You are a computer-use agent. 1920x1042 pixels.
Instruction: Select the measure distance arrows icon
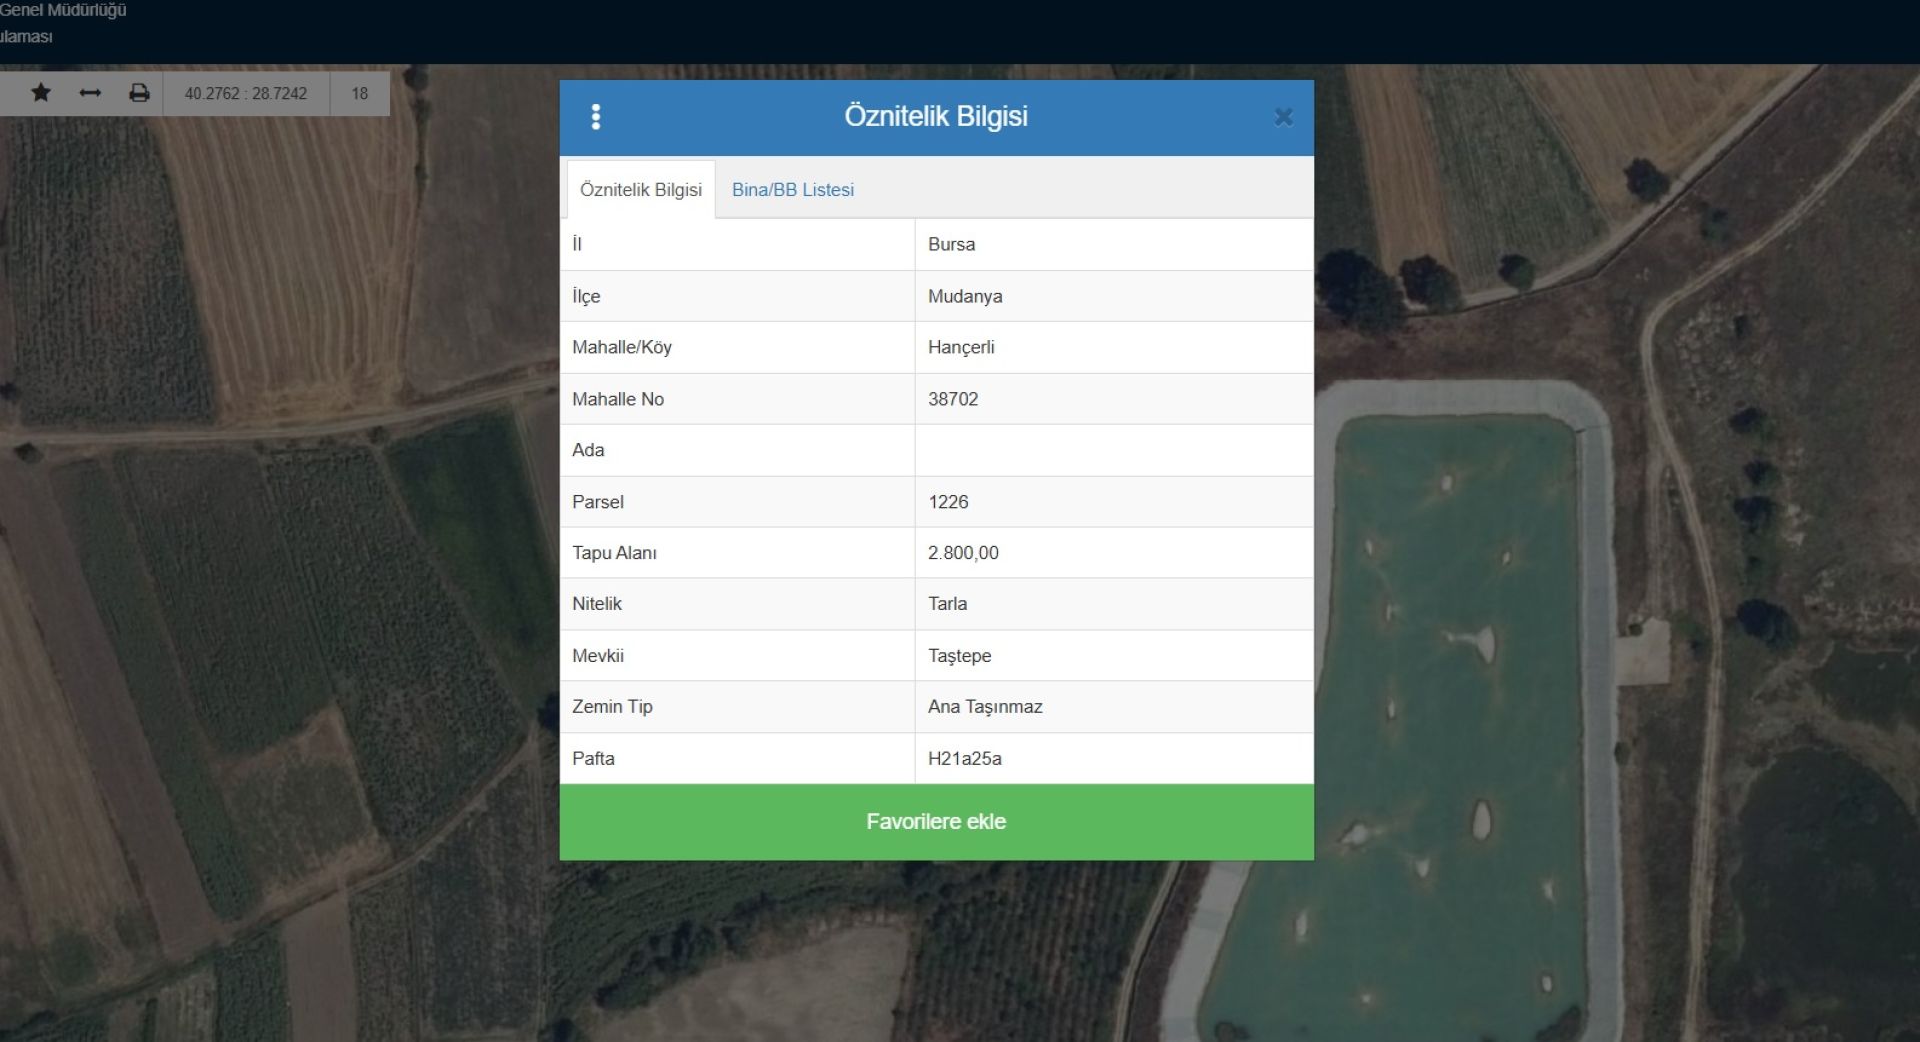(90, 93)
